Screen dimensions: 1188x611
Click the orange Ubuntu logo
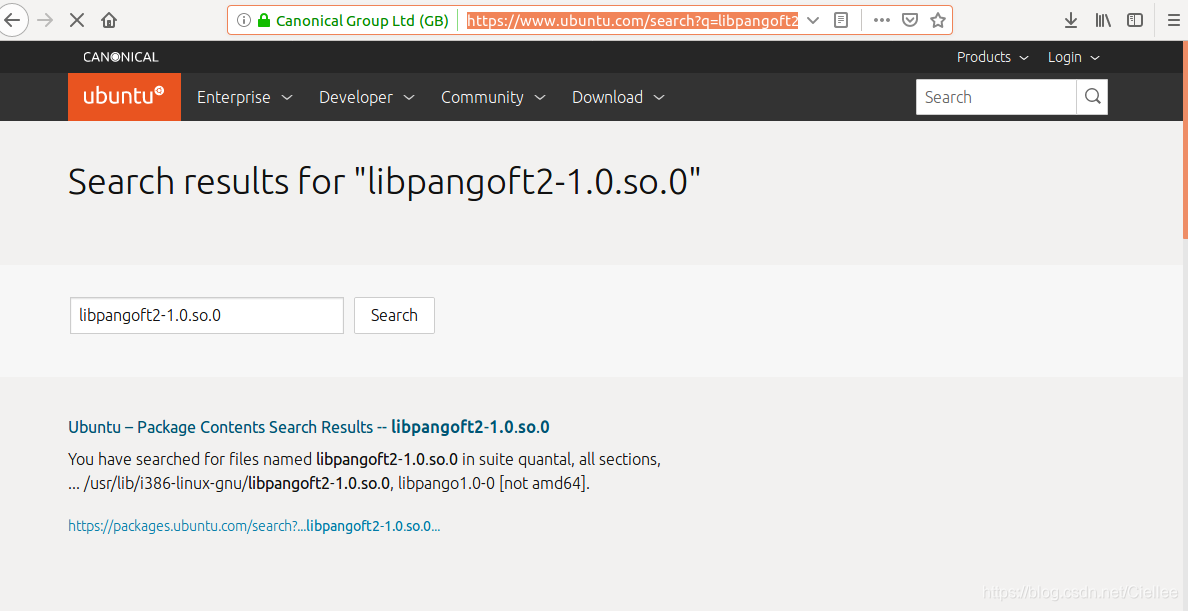(124, 97)
